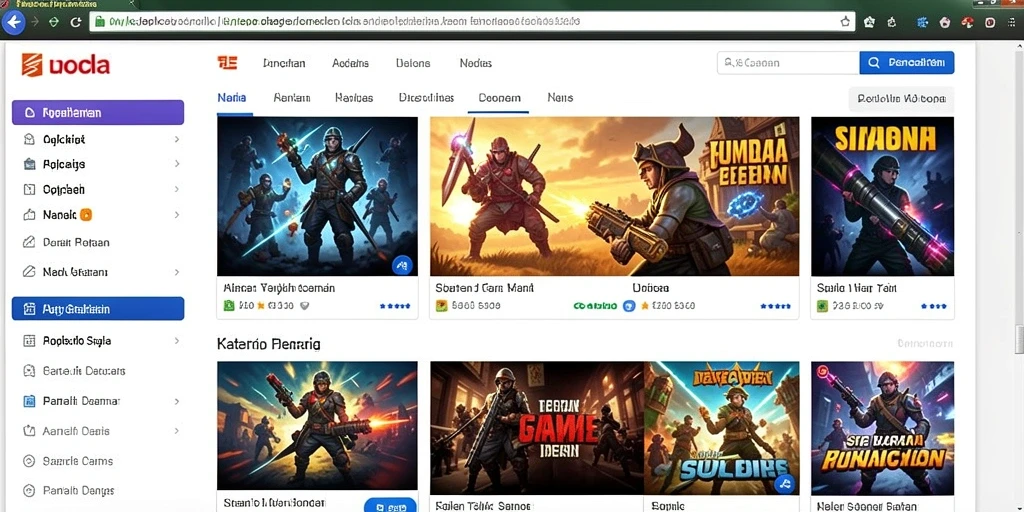Click the green shield icon beside reload
The height and width of the screenshot is (512, 1024).
pos(55,22)
